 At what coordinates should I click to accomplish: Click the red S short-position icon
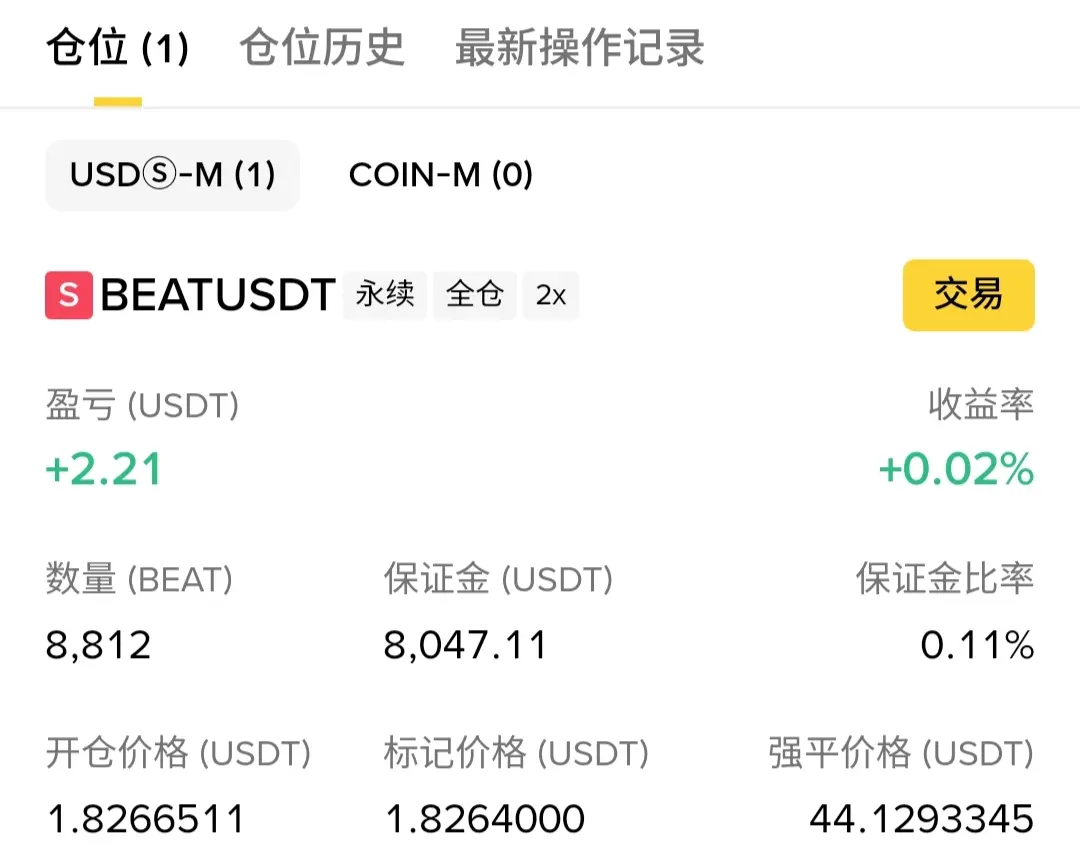(69, 295)
